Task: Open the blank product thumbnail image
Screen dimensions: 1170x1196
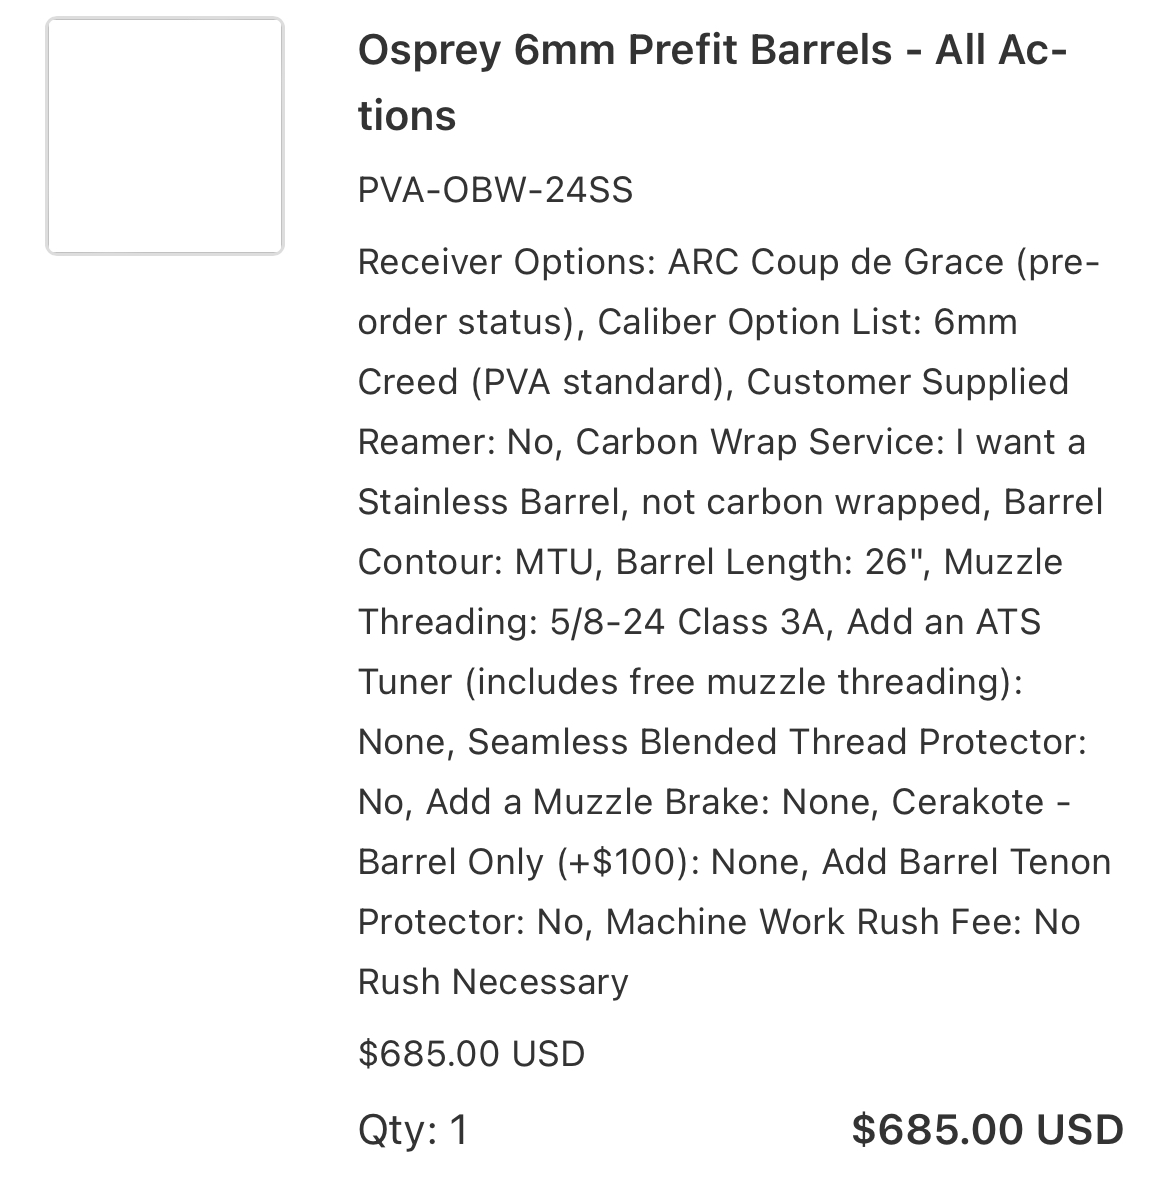Action: click(x=165, y=136)
